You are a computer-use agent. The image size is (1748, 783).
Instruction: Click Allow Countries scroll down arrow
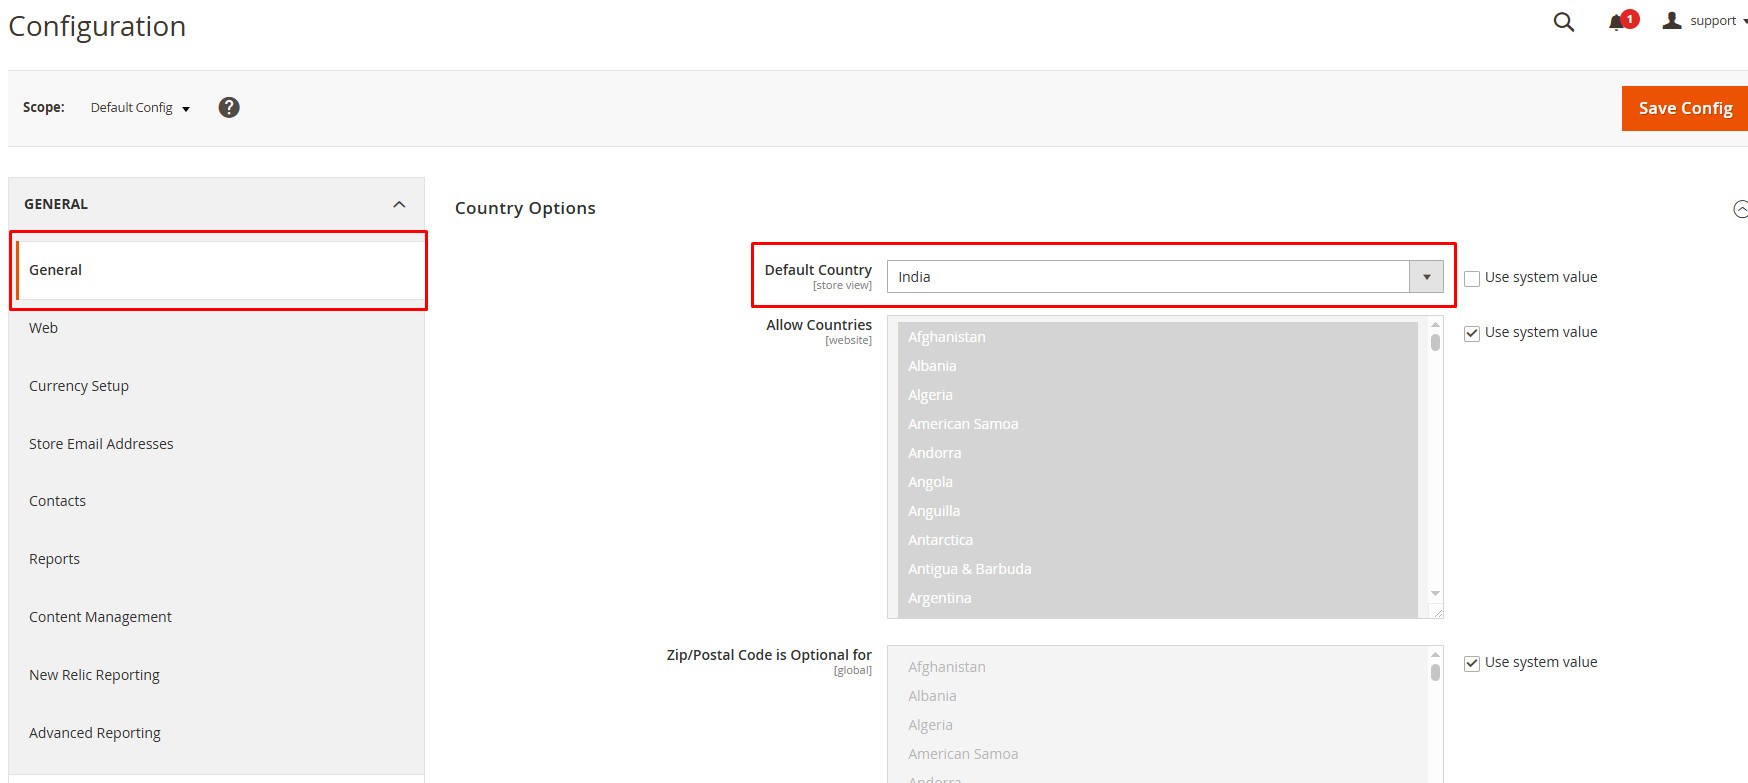coord(1435,594)
